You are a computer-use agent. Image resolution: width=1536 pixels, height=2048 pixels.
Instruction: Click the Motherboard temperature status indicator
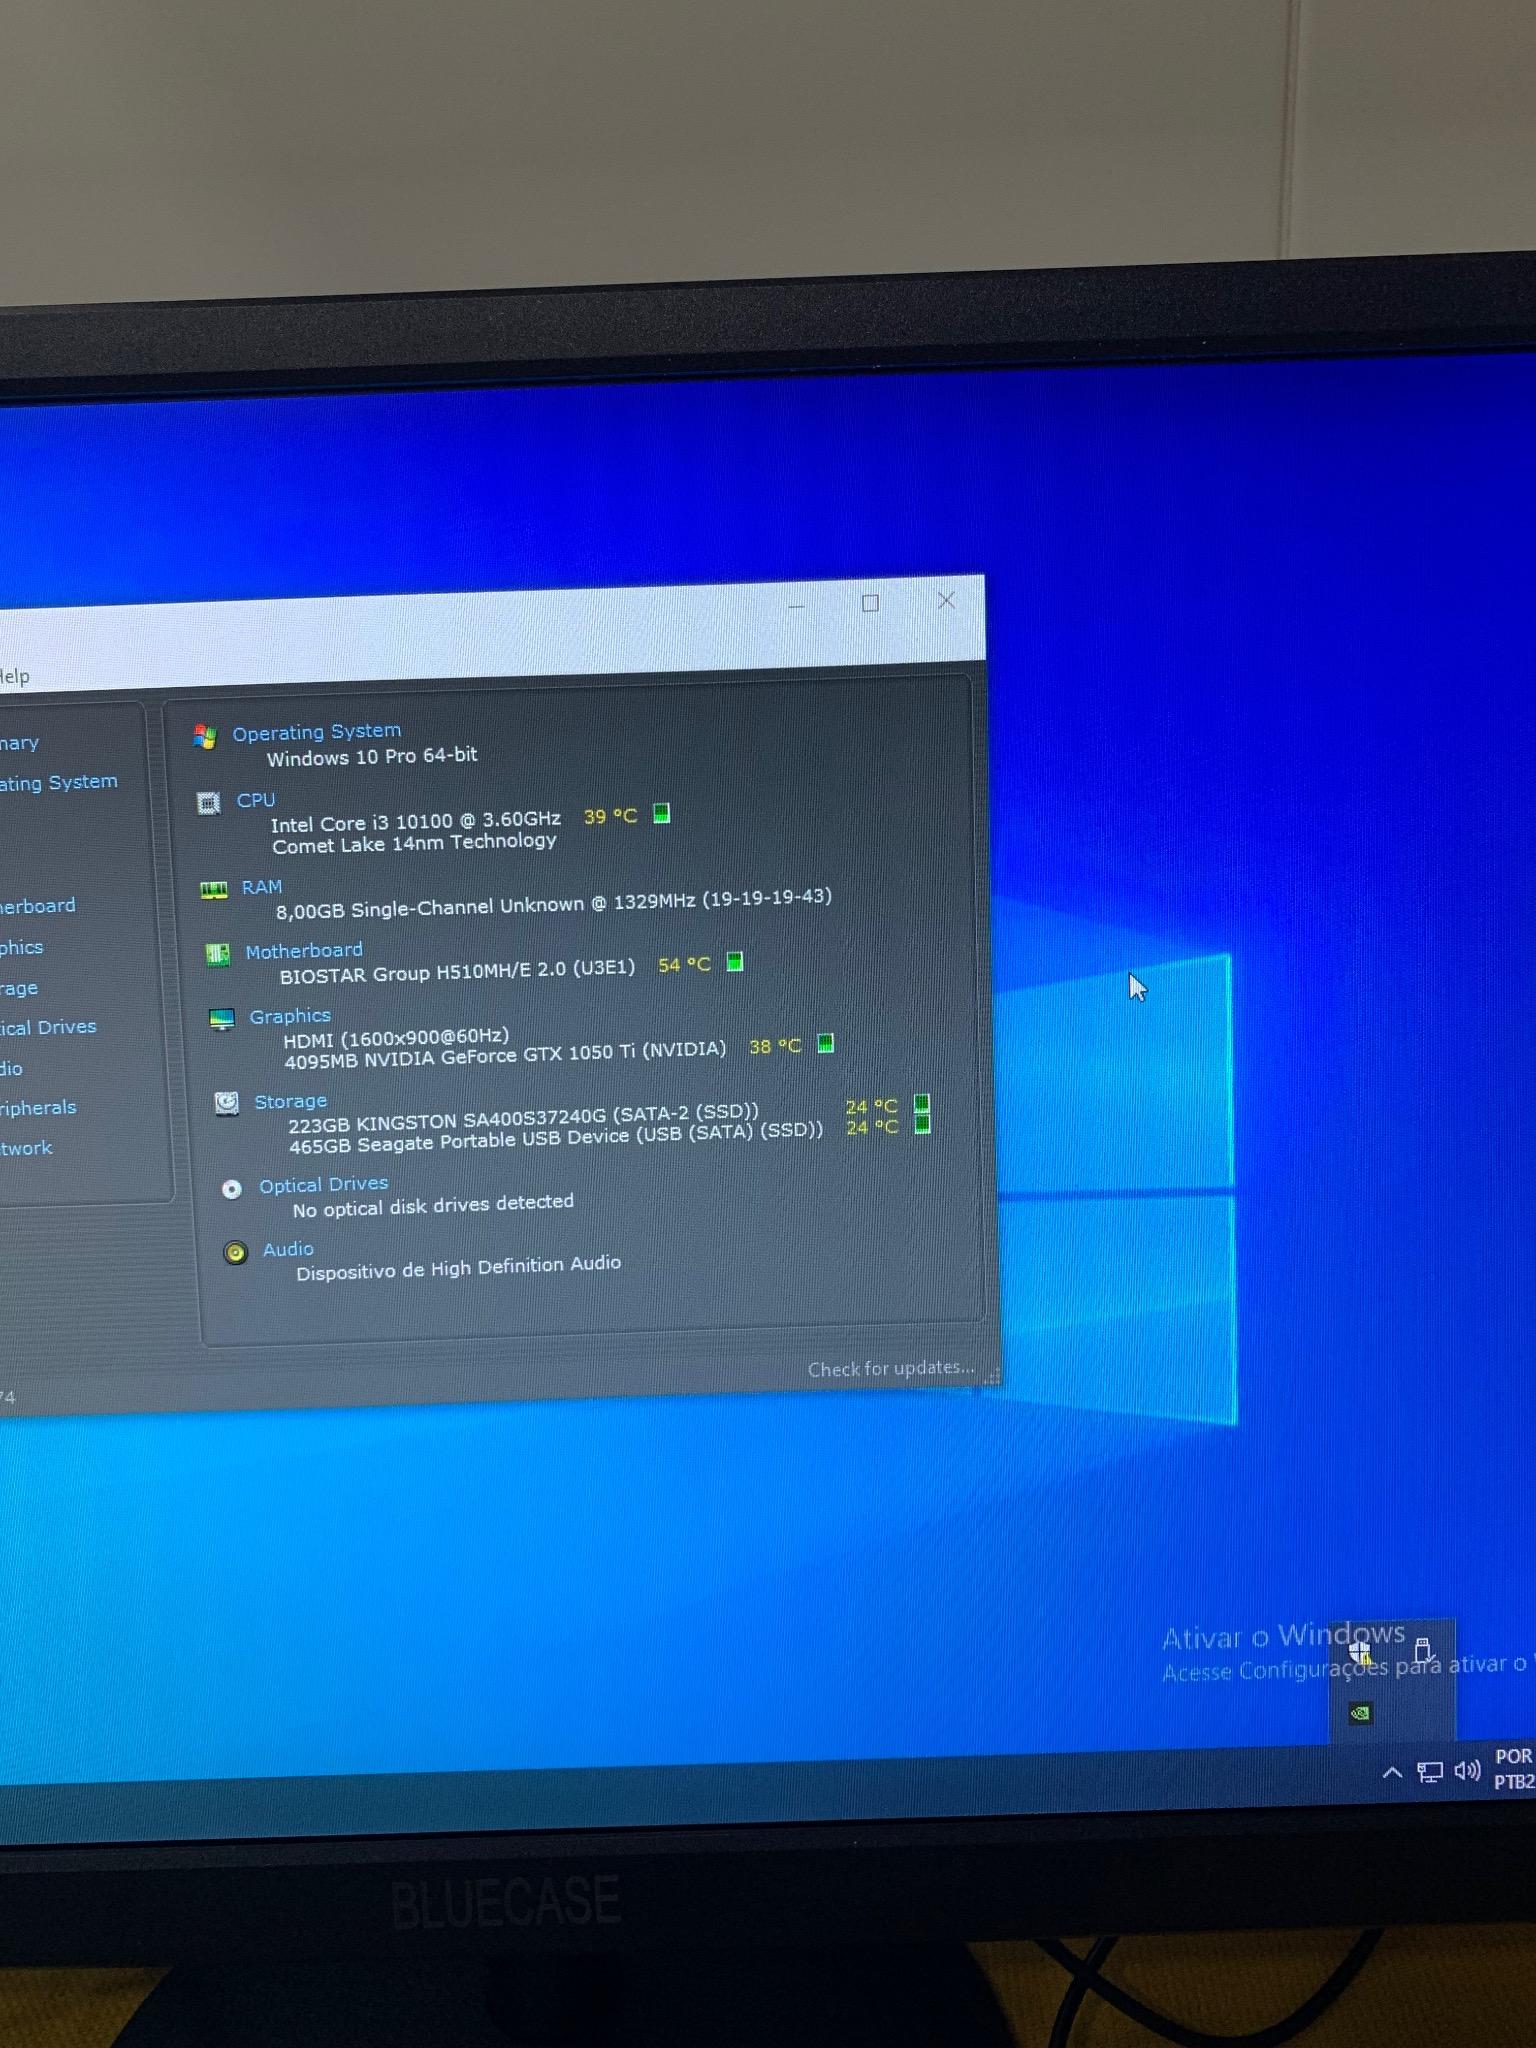tap(735, 962)
